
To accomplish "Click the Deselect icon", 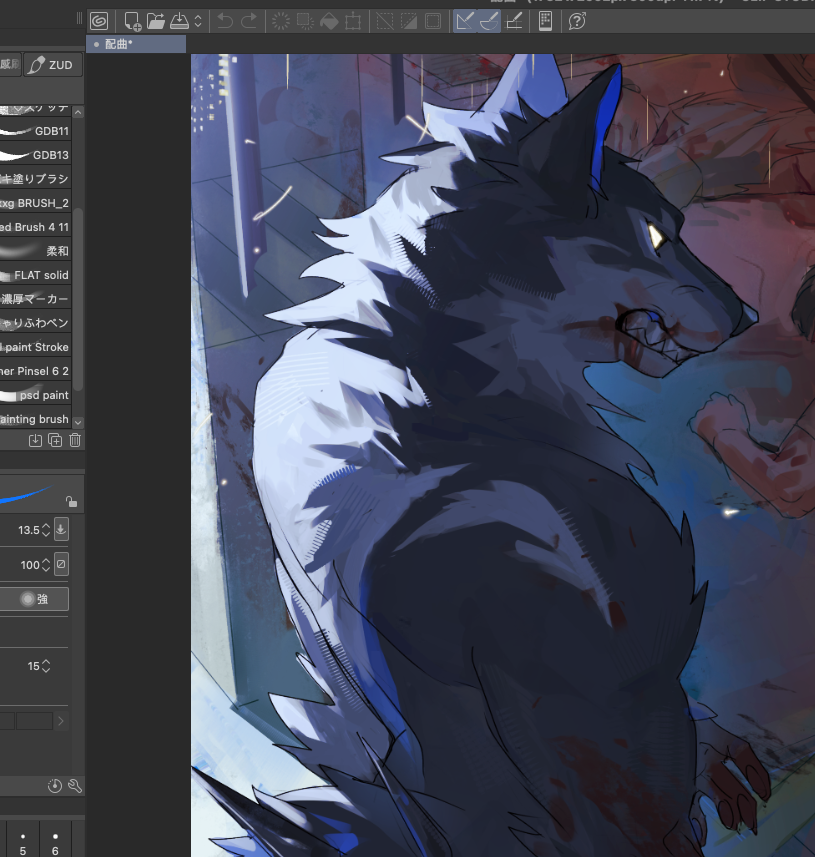I will pos(385,21).
